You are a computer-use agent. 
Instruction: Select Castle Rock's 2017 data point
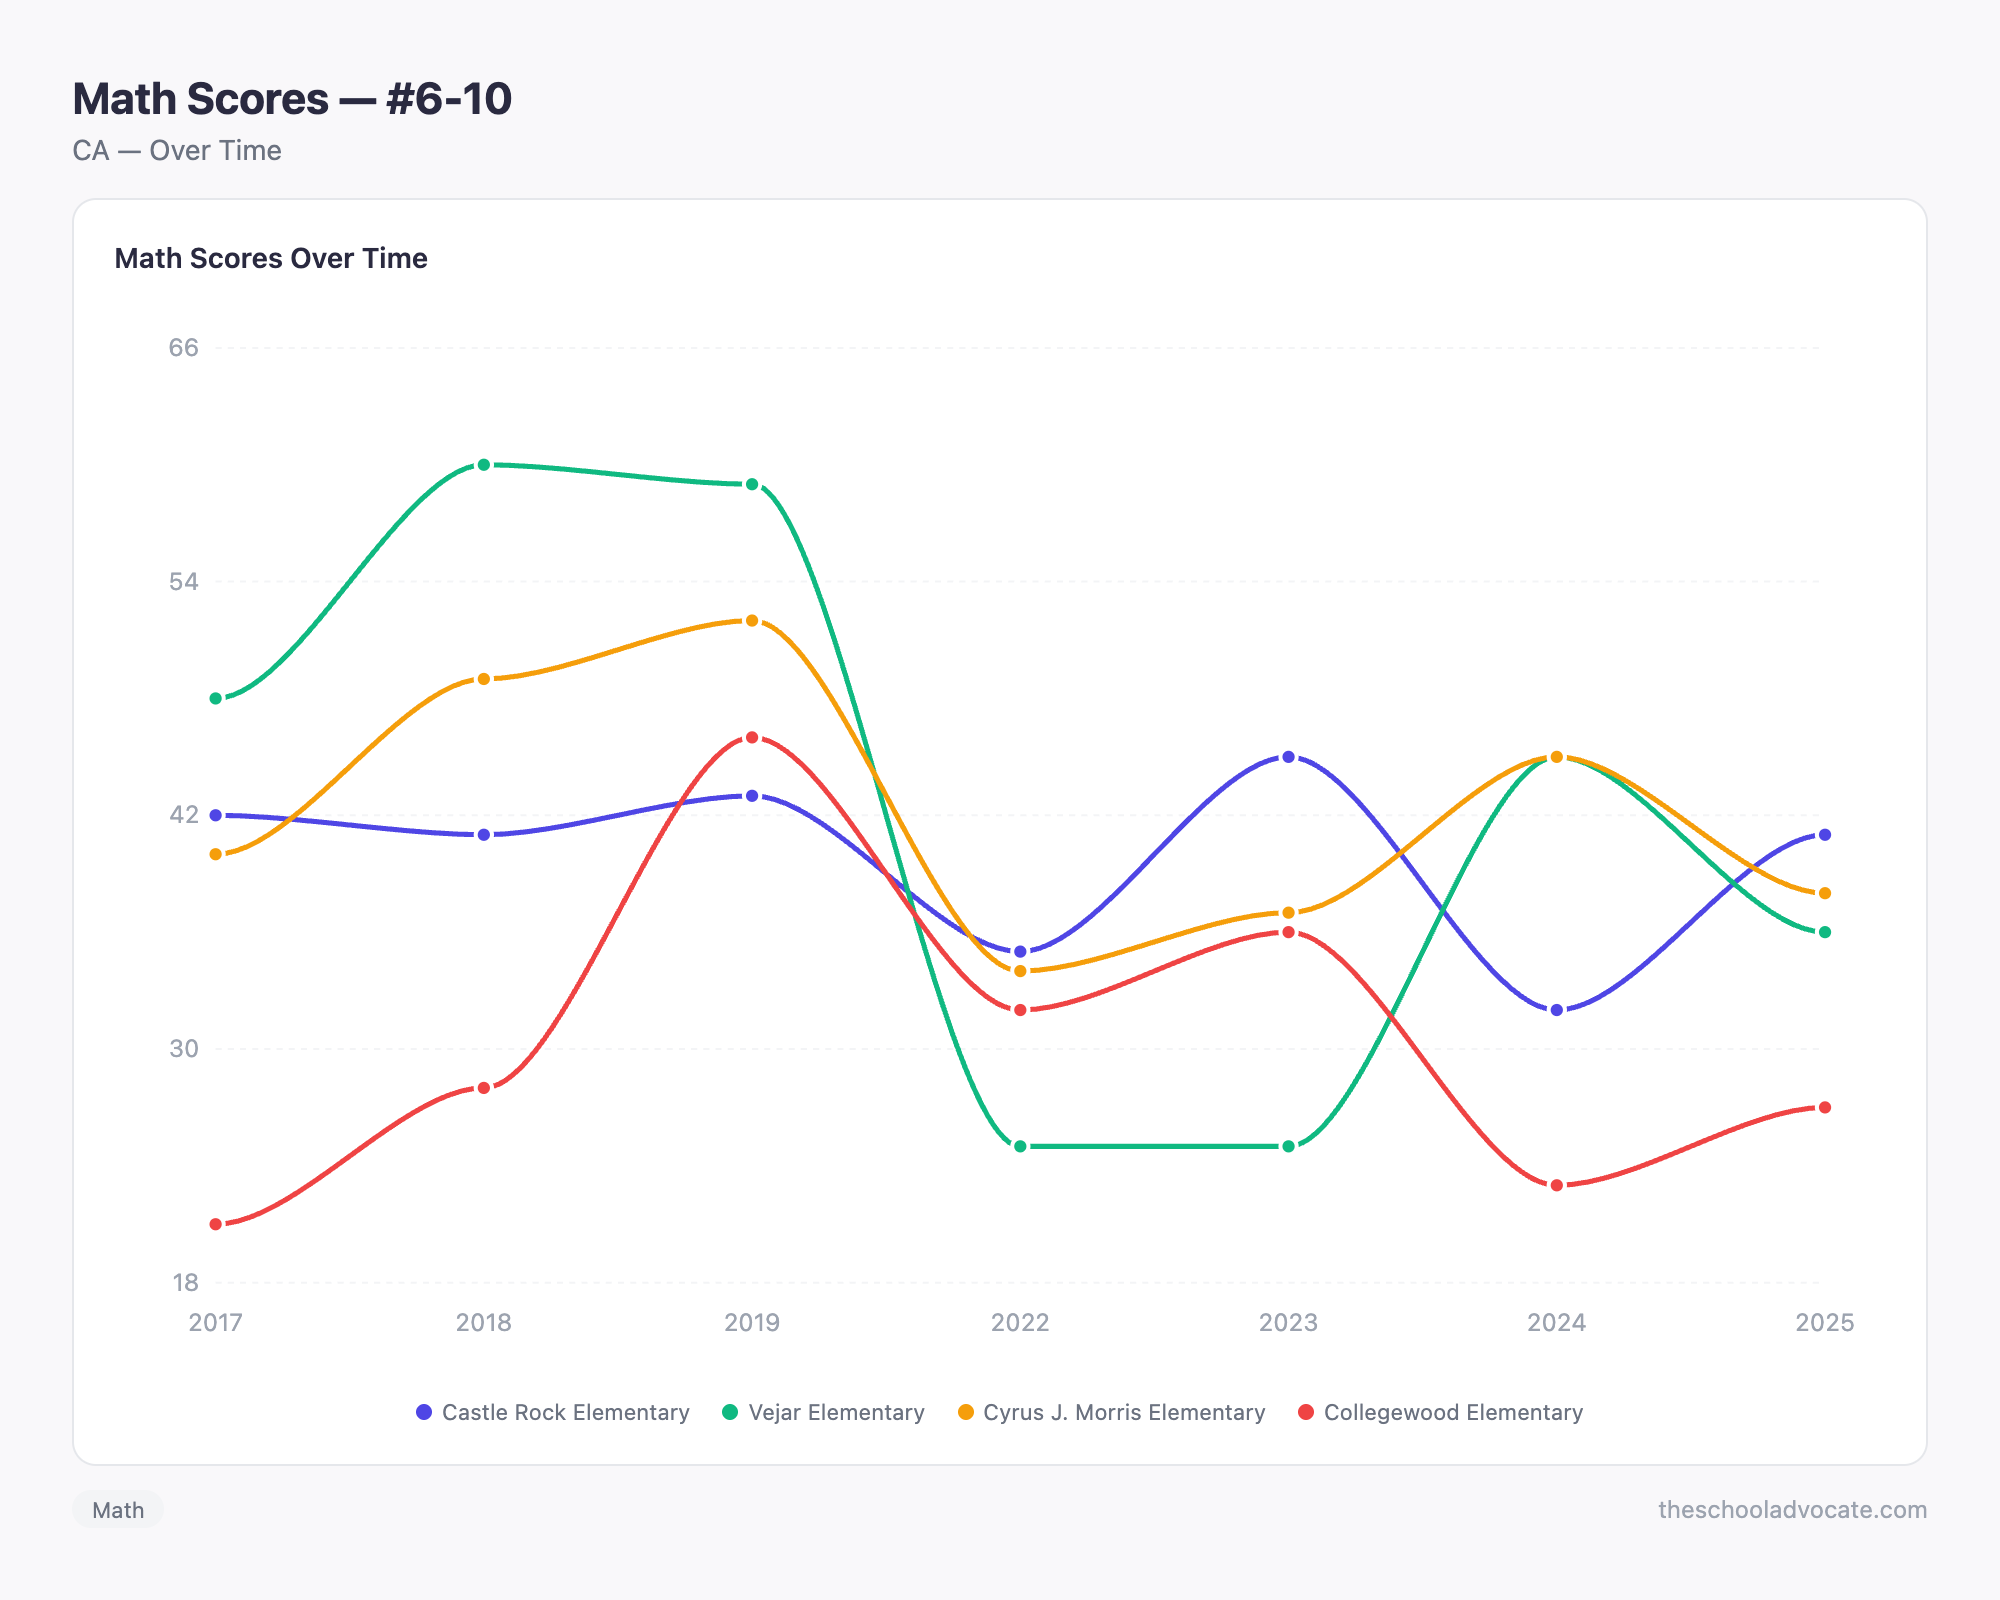[x=216, y=815]
